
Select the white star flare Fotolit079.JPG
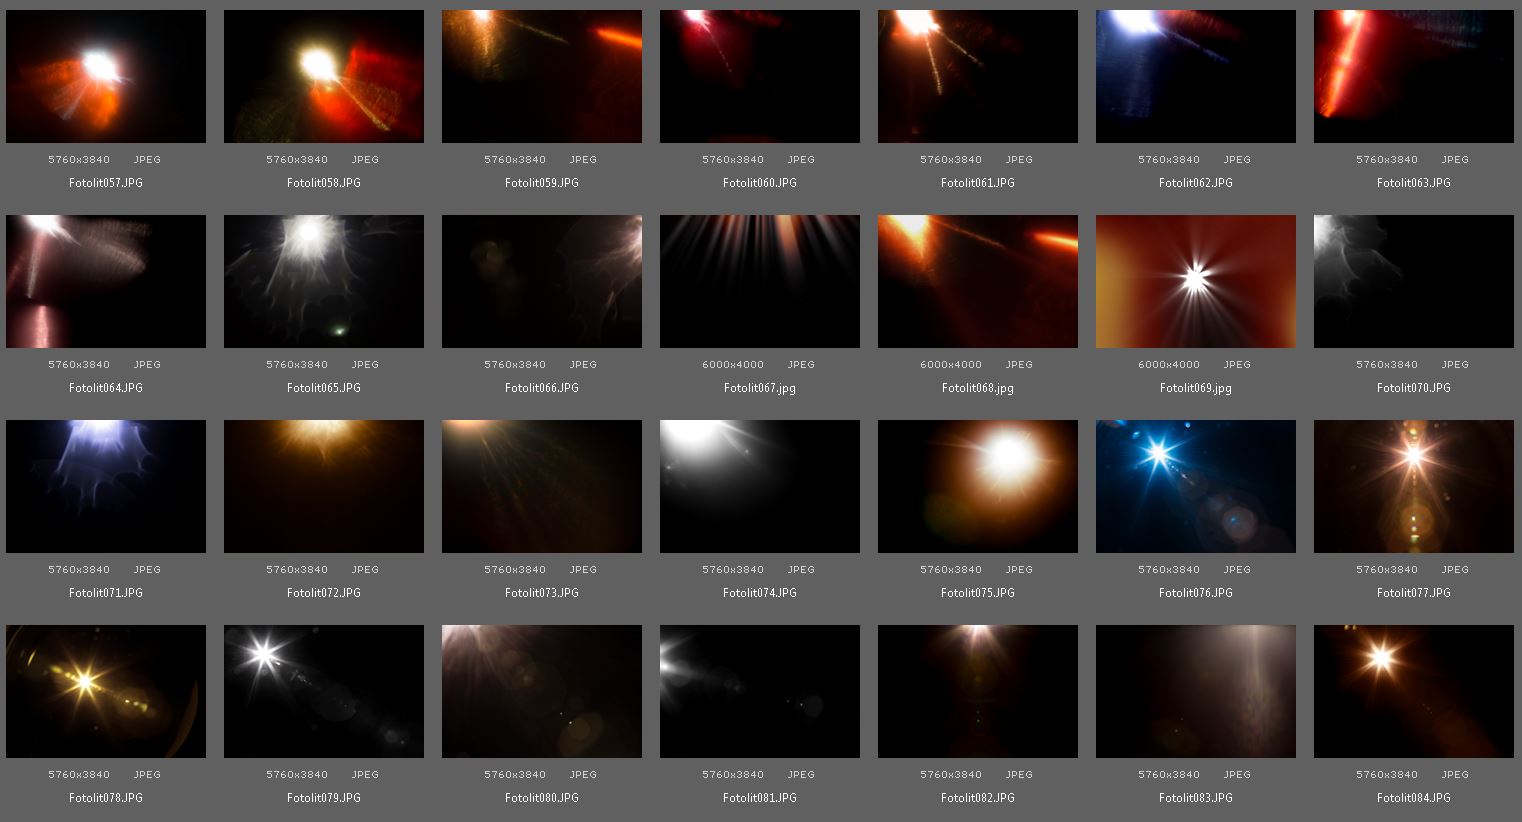click(324, 691)
